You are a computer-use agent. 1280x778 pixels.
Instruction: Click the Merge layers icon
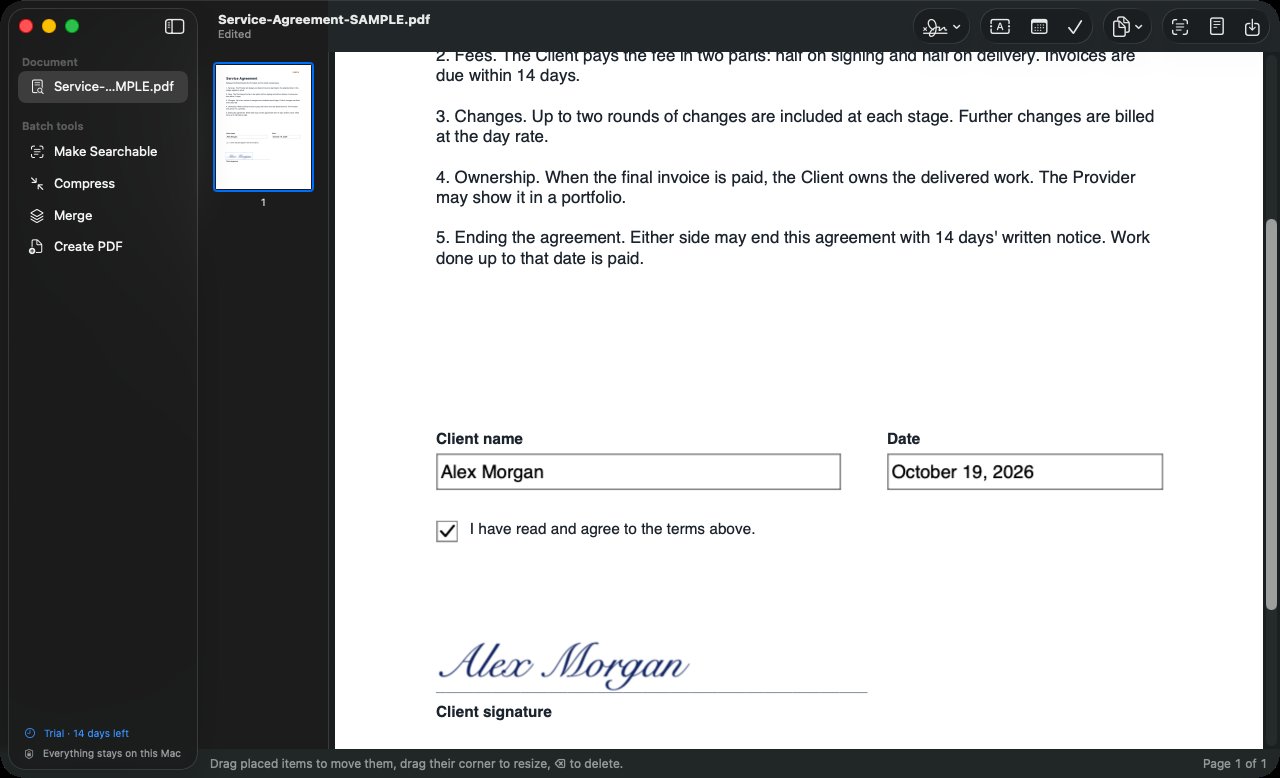[x=37, y=215]
